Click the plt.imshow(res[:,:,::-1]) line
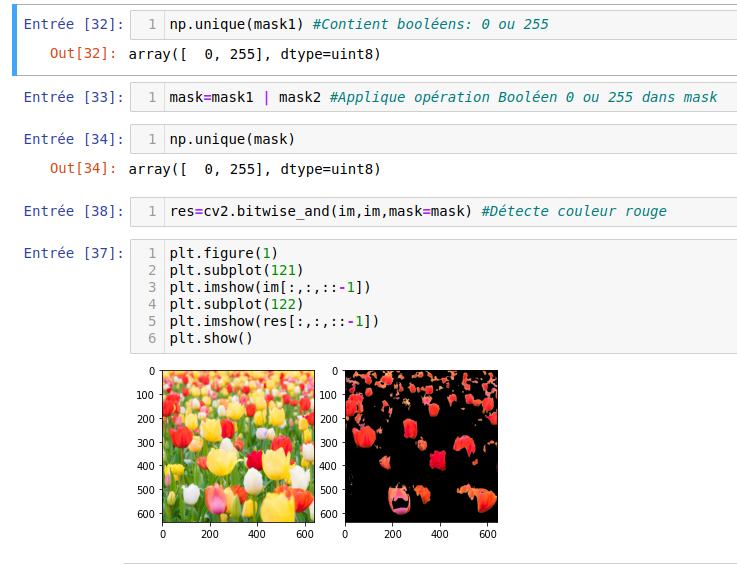The height and width of the screenshot is (564, 737). click(x=274, y=321)
